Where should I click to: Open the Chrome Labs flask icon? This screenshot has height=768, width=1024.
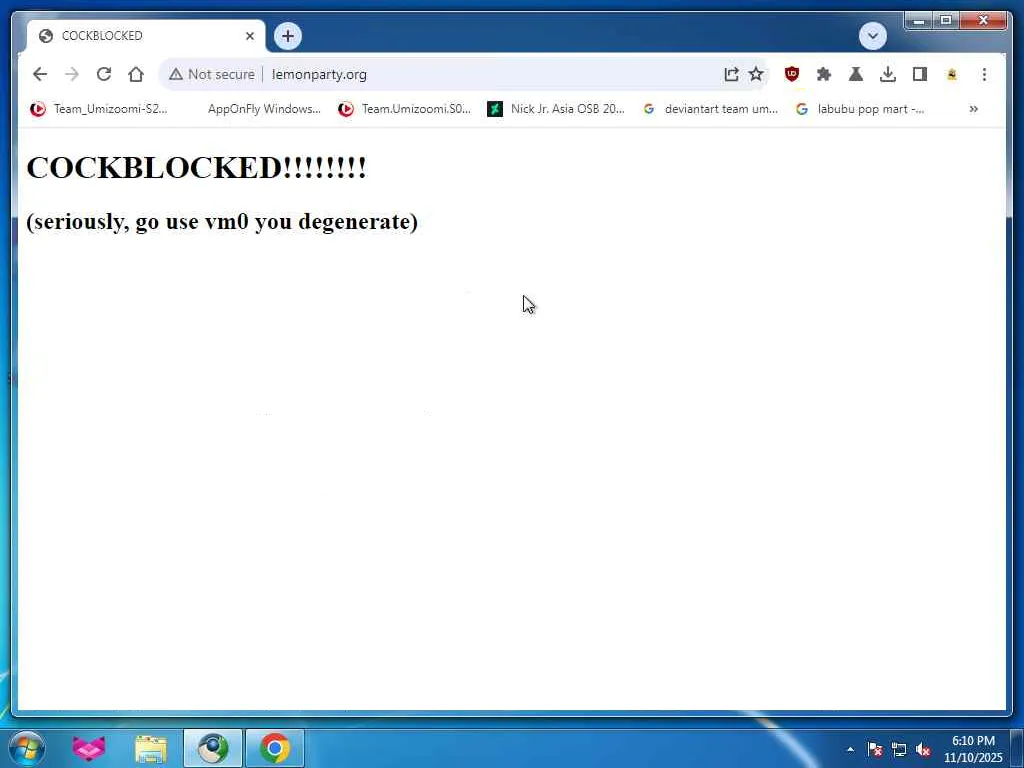tap(856, 74)
